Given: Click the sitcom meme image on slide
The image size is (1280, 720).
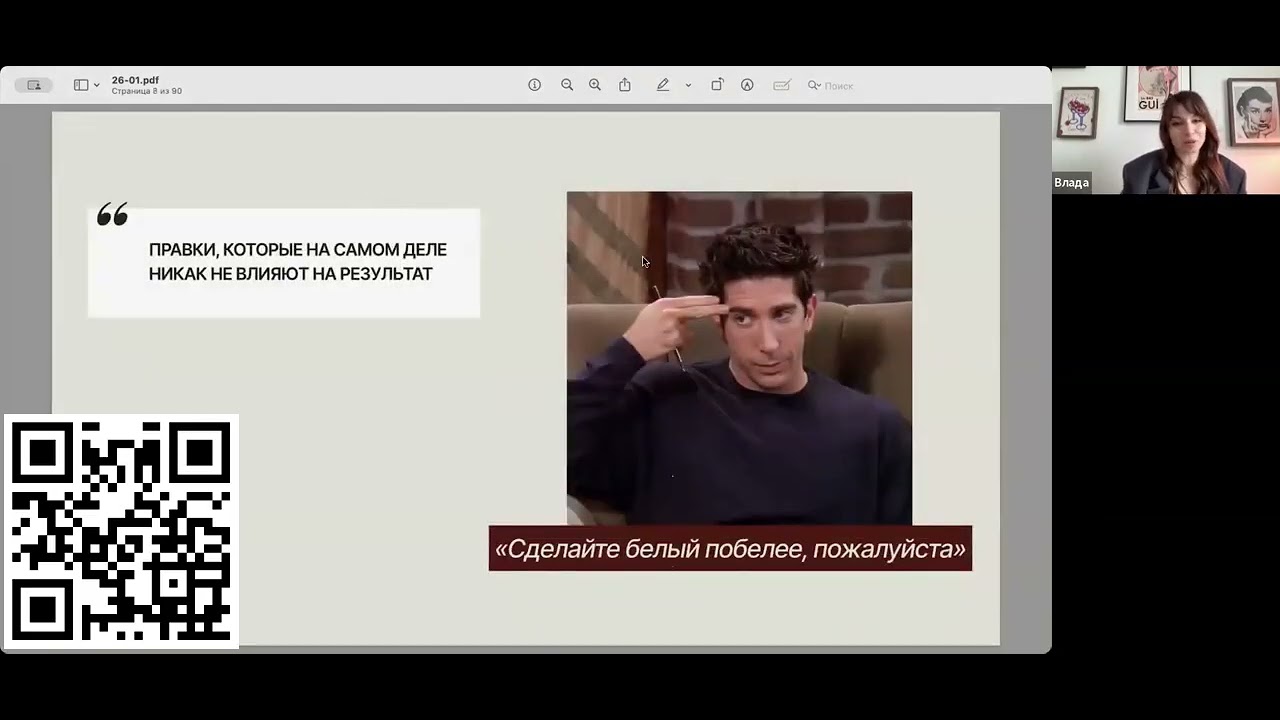Looking at the screenshot, I should (x=739, y=357).
